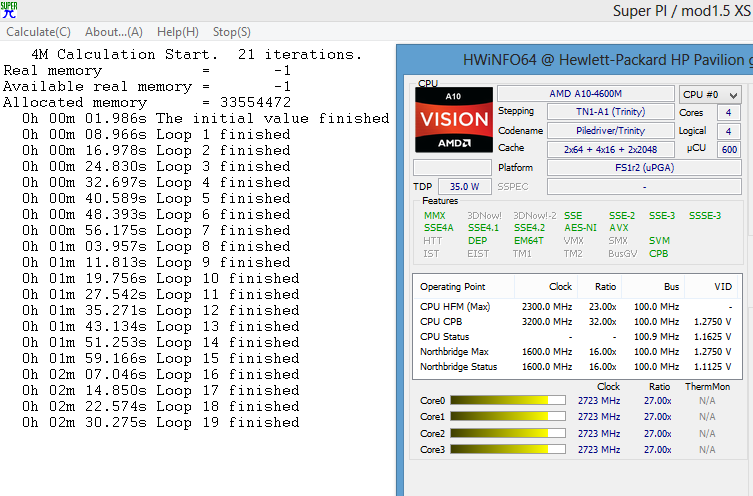Open the Calculate(C) menu
The width and height of the screenshot is (753, 496).
tap(38, 32)
